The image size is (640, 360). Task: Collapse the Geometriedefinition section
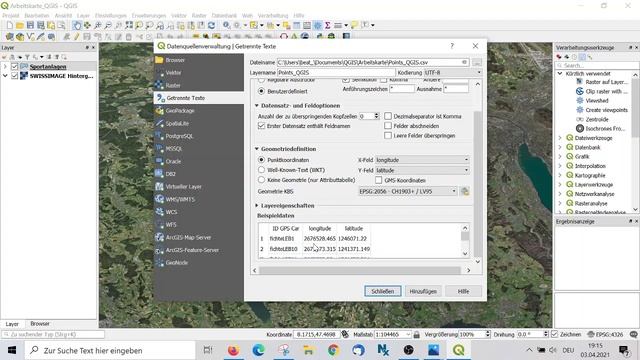tap(257, 149)
